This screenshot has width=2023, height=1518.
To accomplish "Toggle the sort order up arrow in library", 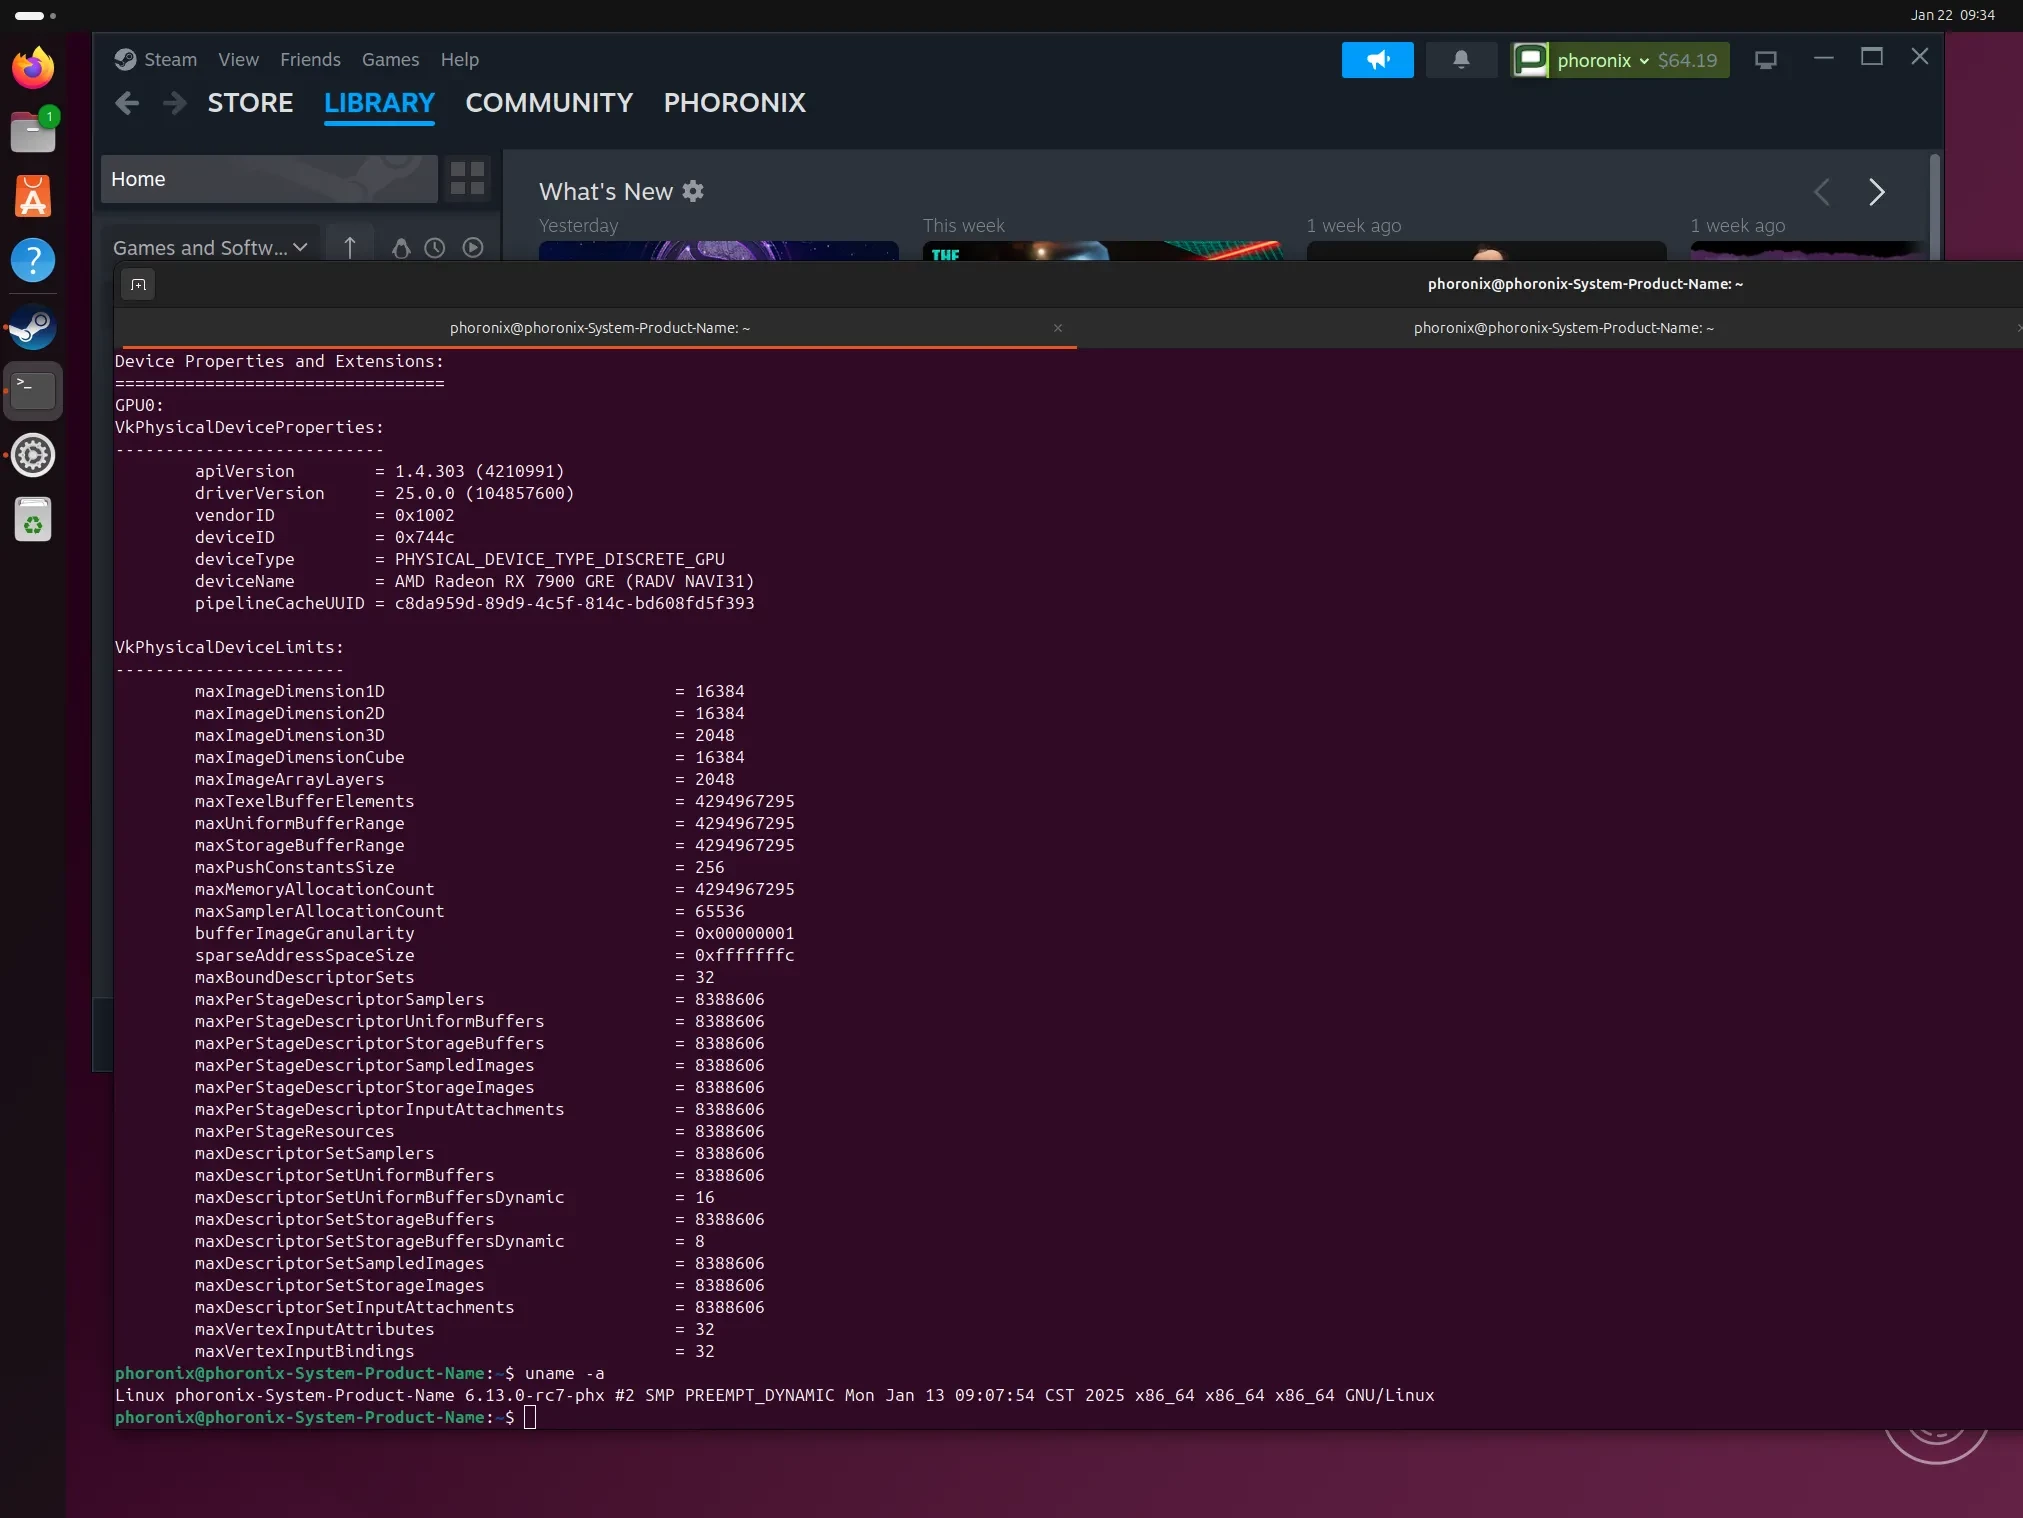I will 349,248.
